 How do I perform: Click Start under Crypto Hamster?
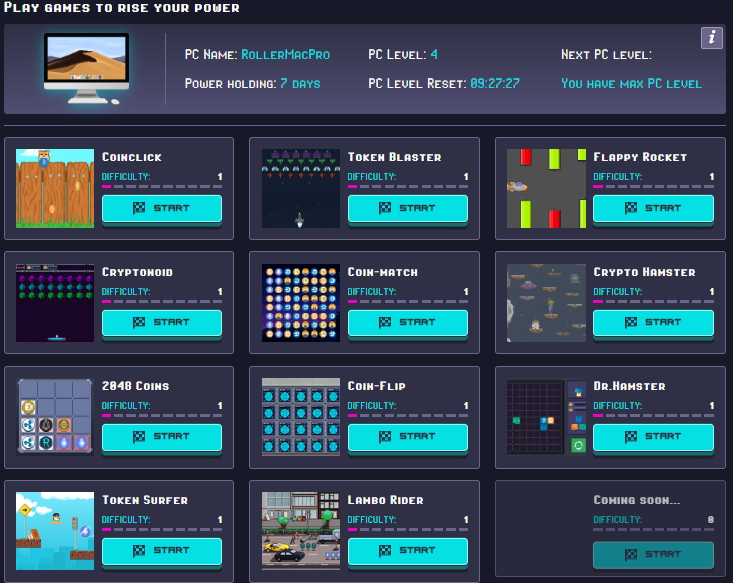(653, 322)
